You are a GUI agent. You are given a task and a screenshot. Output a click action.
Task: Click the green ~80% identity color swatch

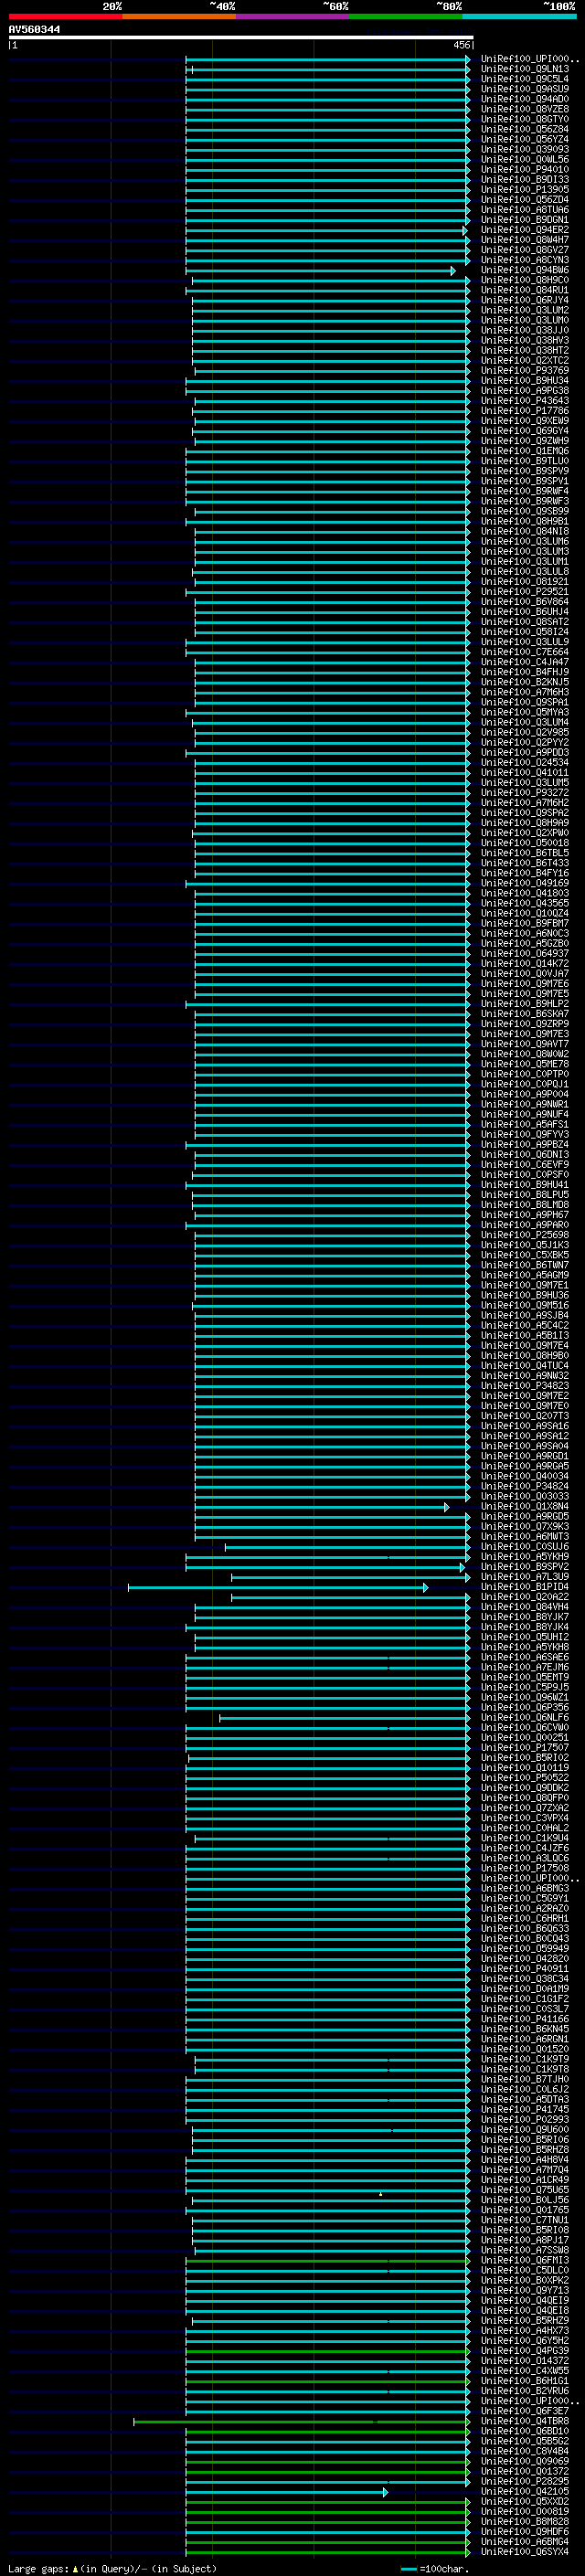[406, 16]
